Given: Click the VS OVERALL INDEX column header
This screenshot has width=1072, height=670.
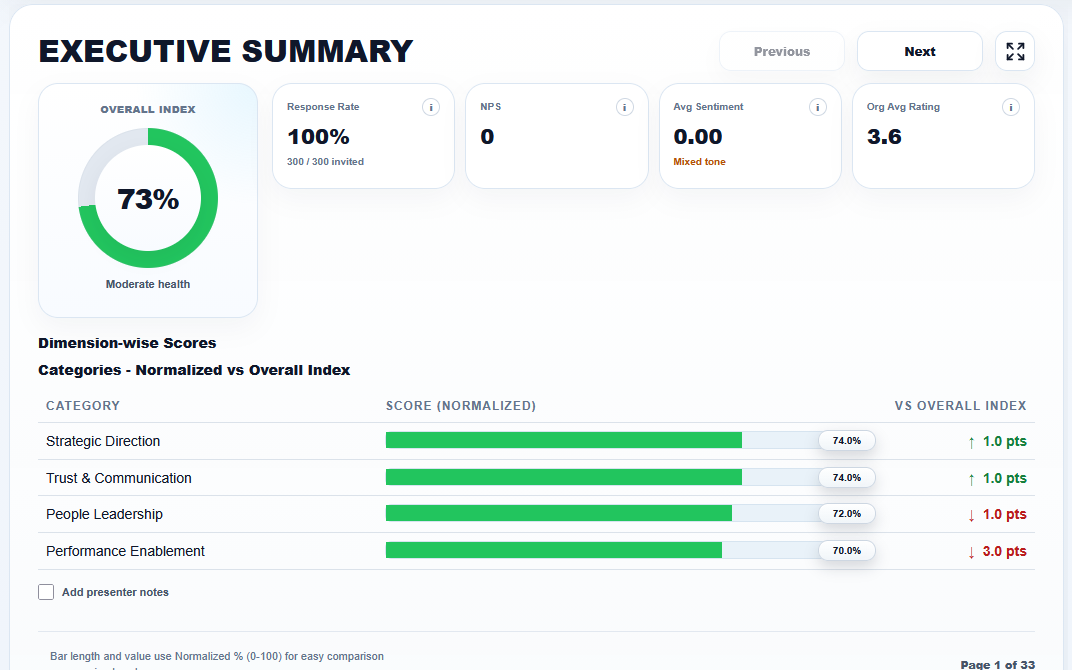Looking at the screenshot, I should point(961,405).
